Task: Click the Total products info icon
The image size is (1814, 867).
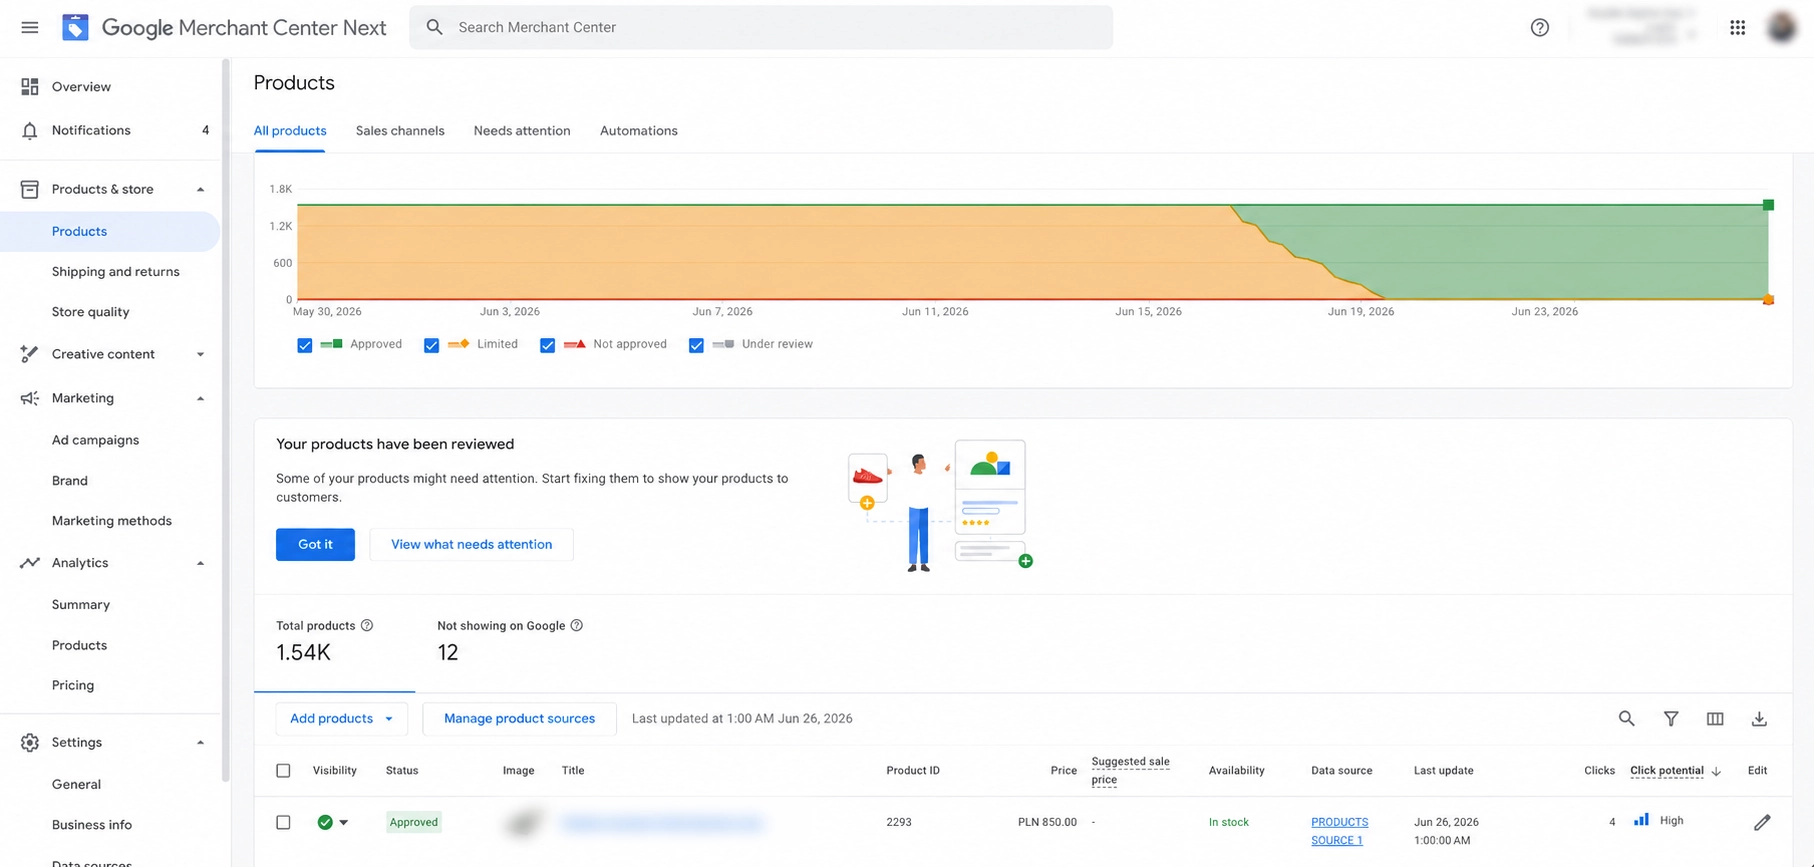Action: pyautogui.click(x=367, y=625)
